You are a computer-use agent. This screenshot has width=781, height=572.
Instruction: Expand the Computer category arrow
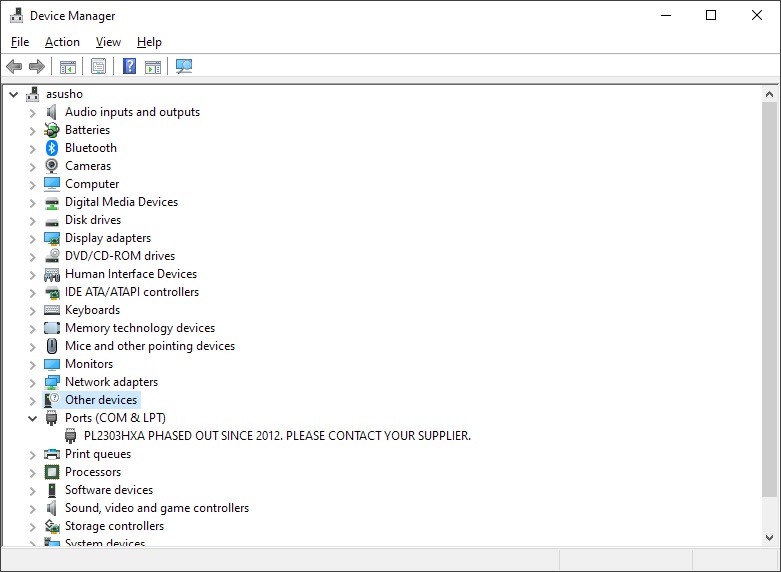point(33,184)
